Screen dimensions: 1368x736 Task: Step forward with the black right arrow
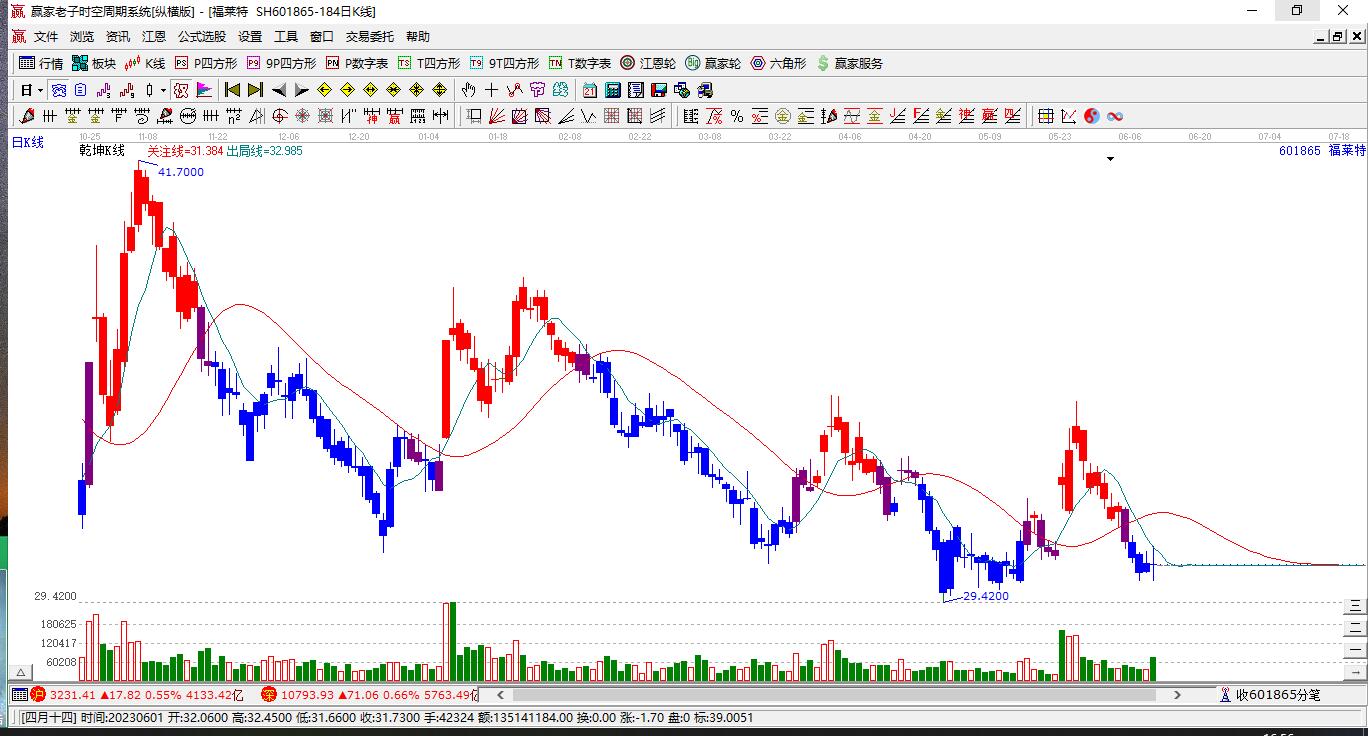[301, 90]
